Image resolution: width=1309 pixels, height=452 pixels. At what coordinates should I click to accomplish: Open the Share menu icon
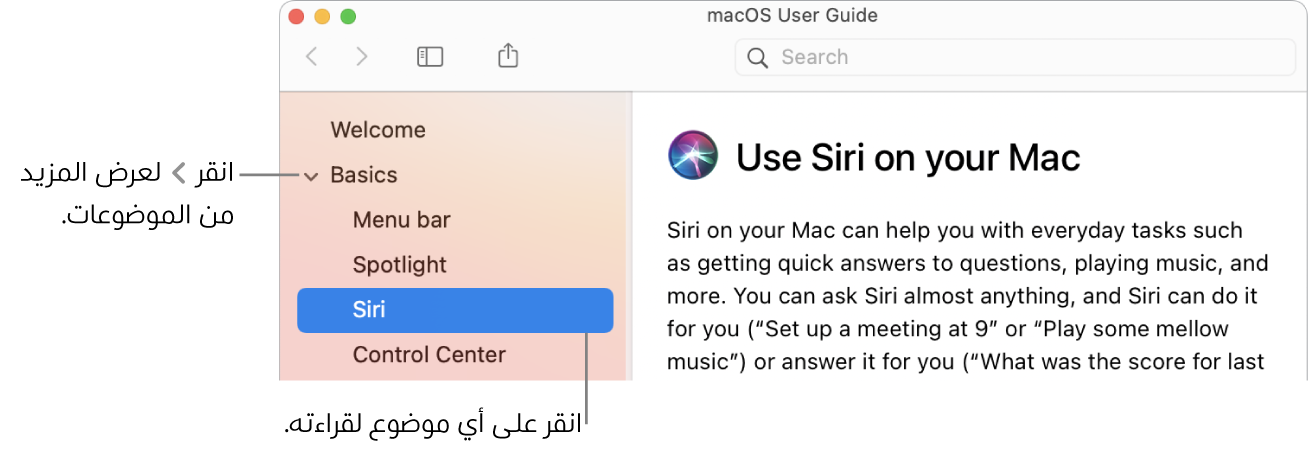[508, 56]
